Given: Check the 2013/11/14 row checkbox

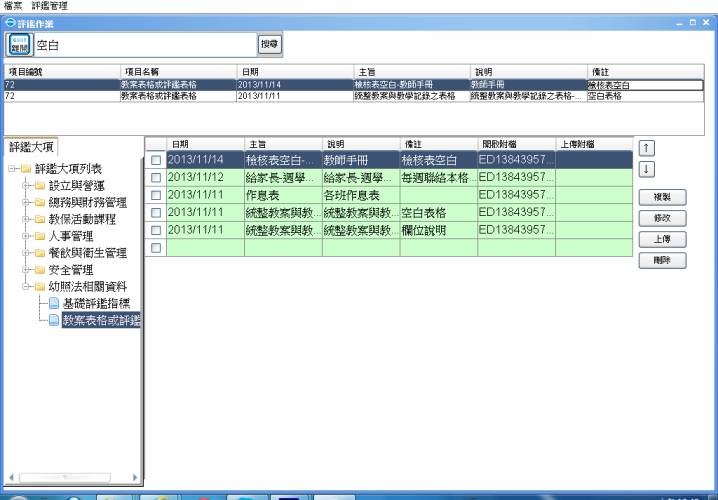Looking at the screenshot, I should coord(155,159).
